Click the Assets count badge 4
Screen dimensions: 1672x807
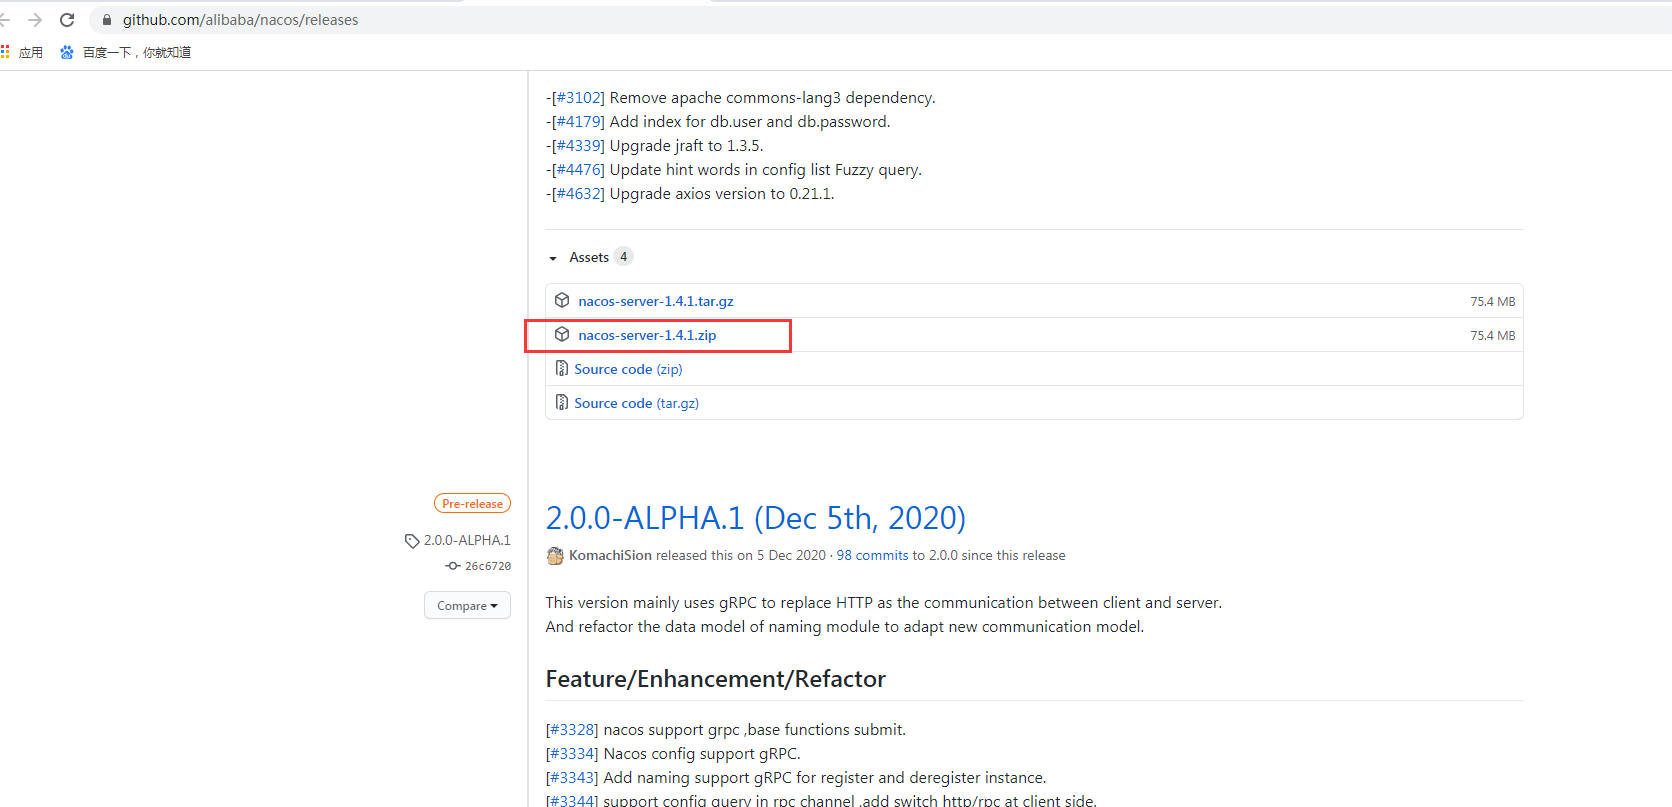[623, 257]
